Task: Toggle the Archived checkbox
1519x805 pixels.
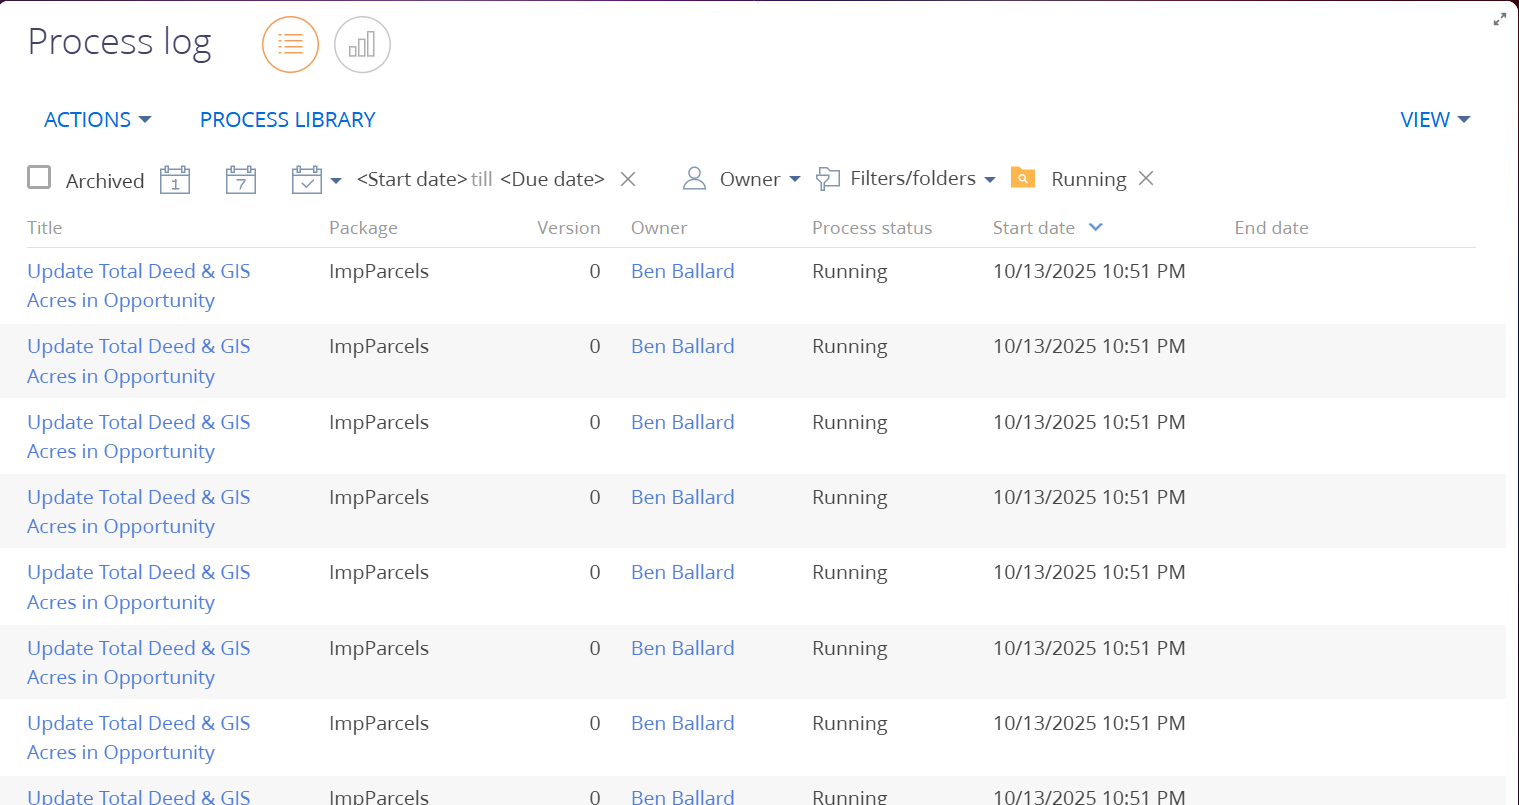Action: click(39, 178)
